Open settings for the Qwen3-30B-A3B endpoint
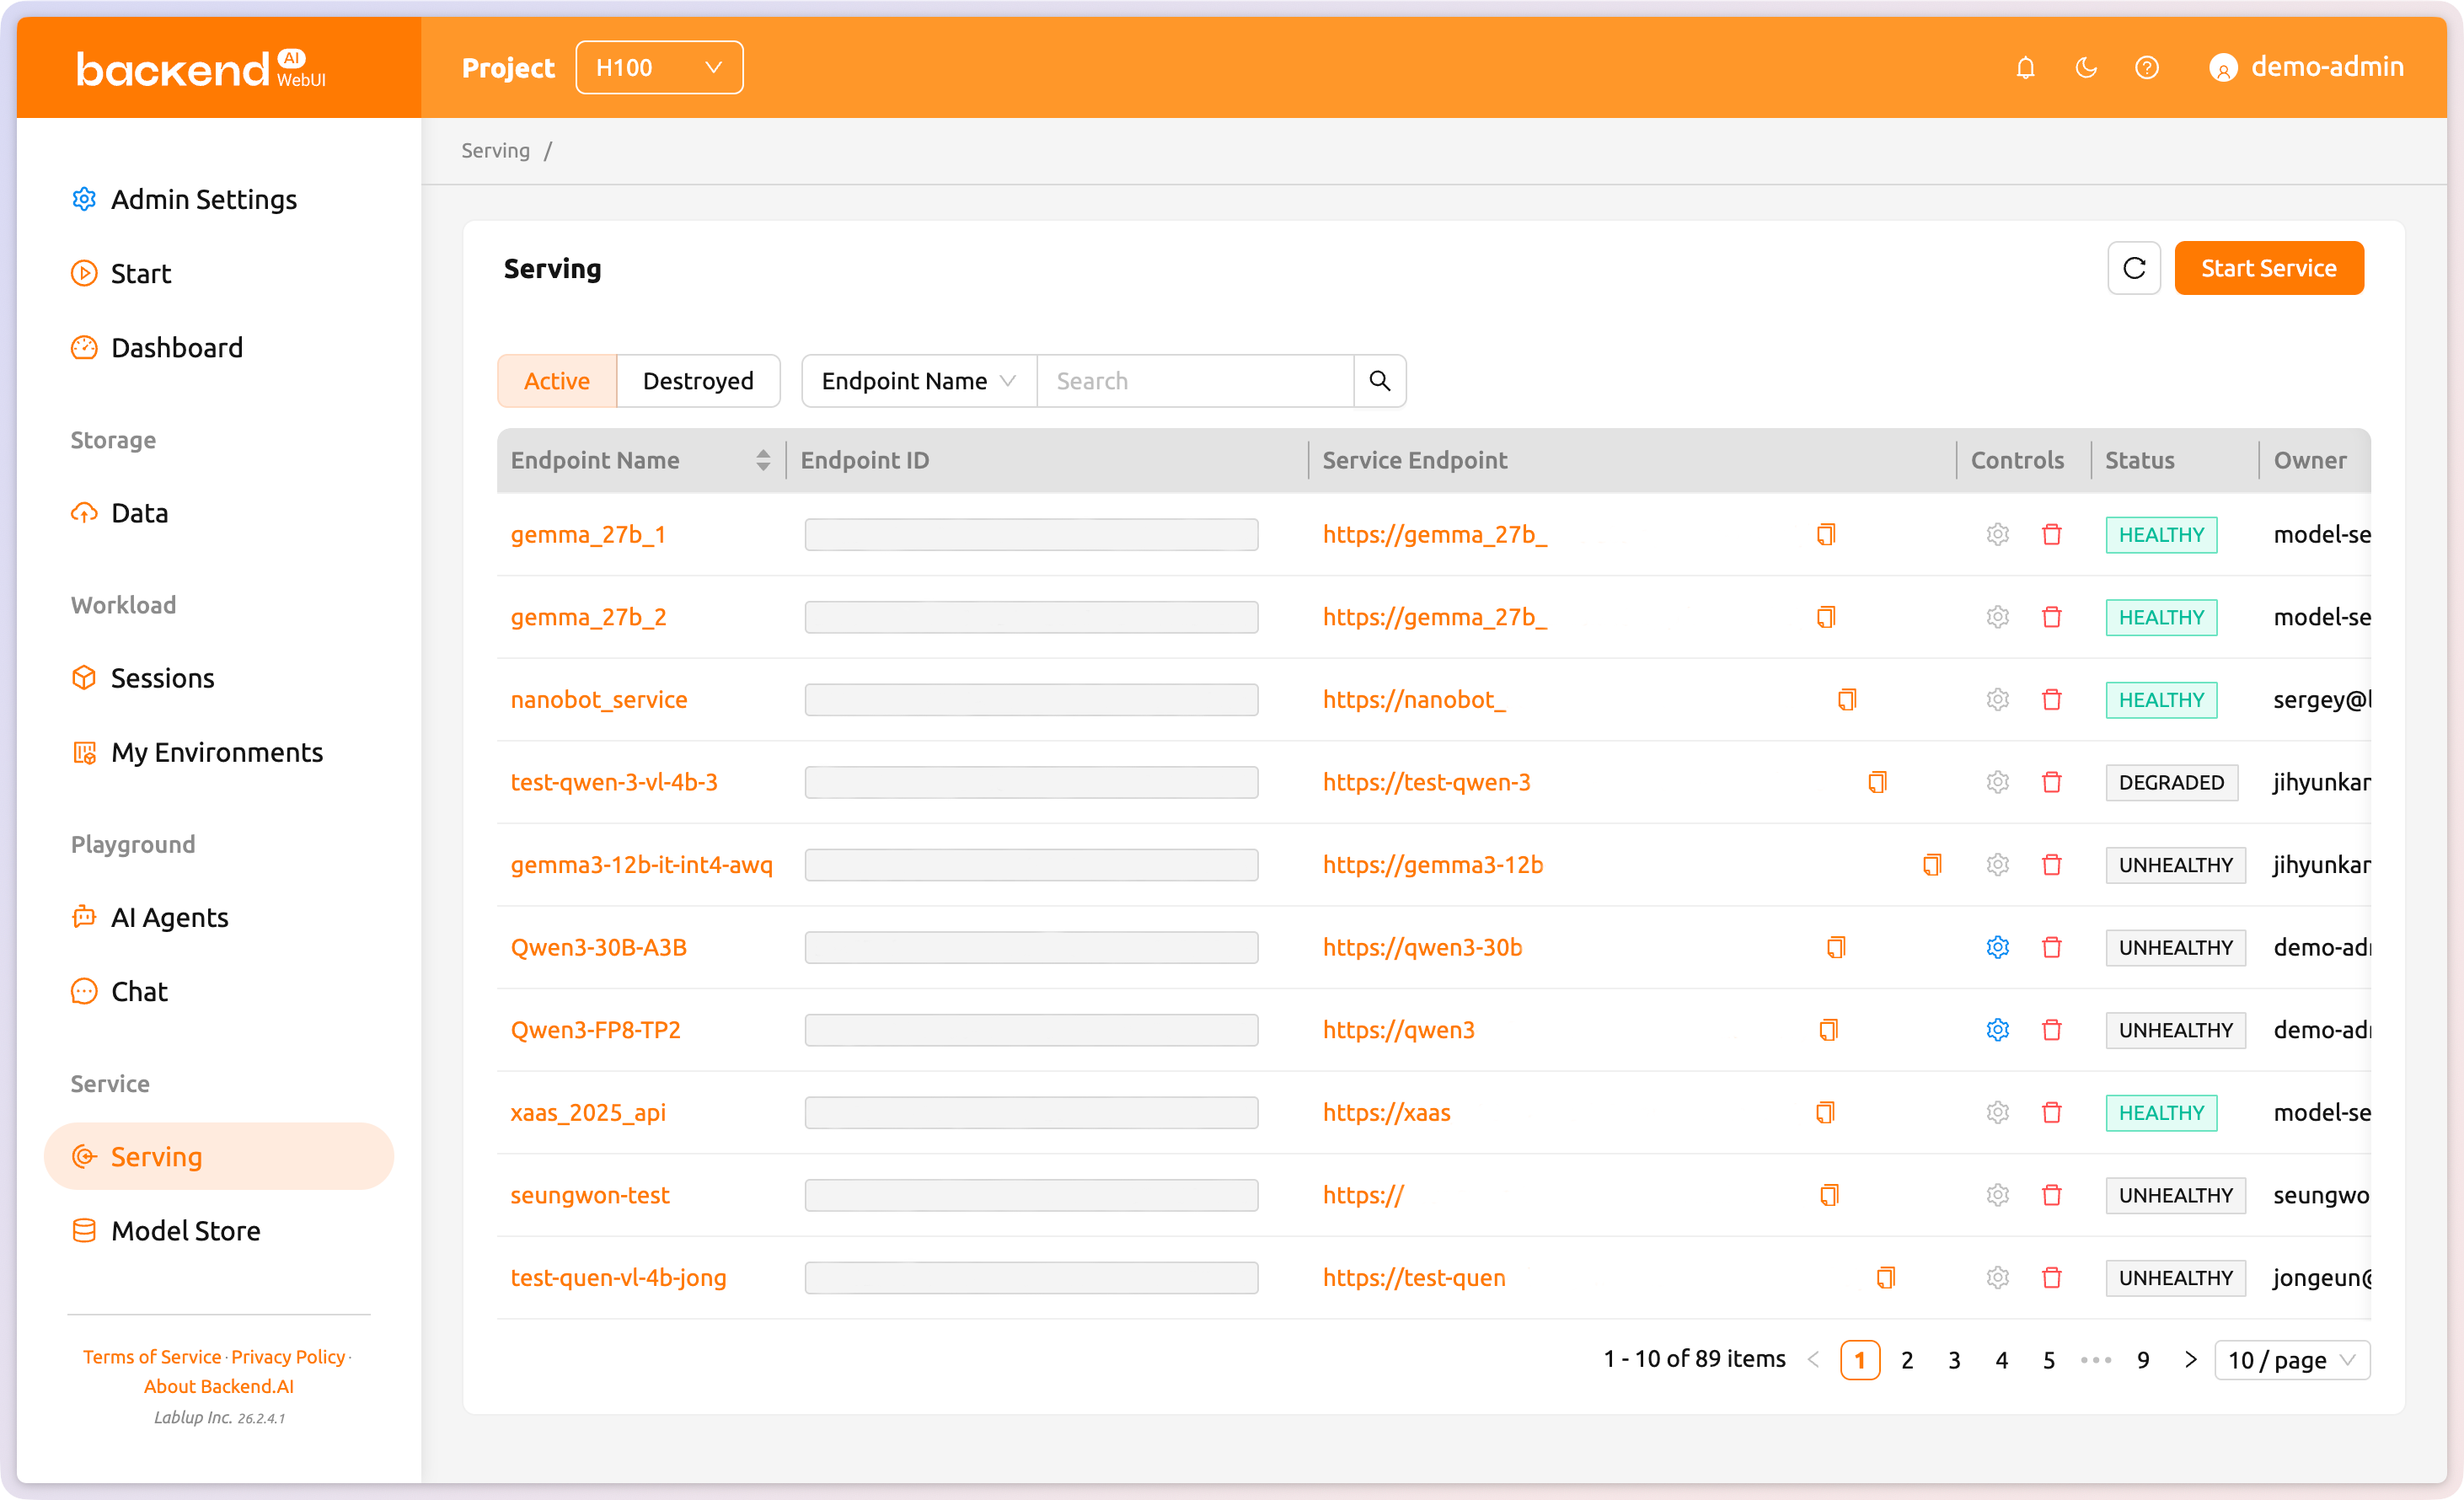Screen dimensions: 2464x1500 1997,947
